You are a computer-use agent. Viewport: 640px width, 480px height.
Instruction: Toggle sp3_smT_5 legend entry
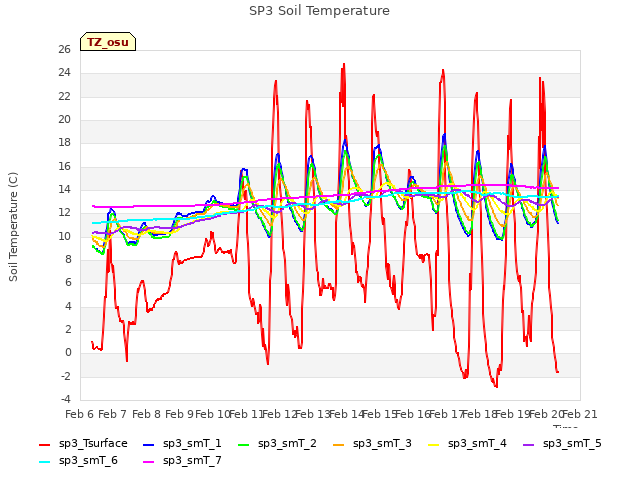(x=562, y=443)
